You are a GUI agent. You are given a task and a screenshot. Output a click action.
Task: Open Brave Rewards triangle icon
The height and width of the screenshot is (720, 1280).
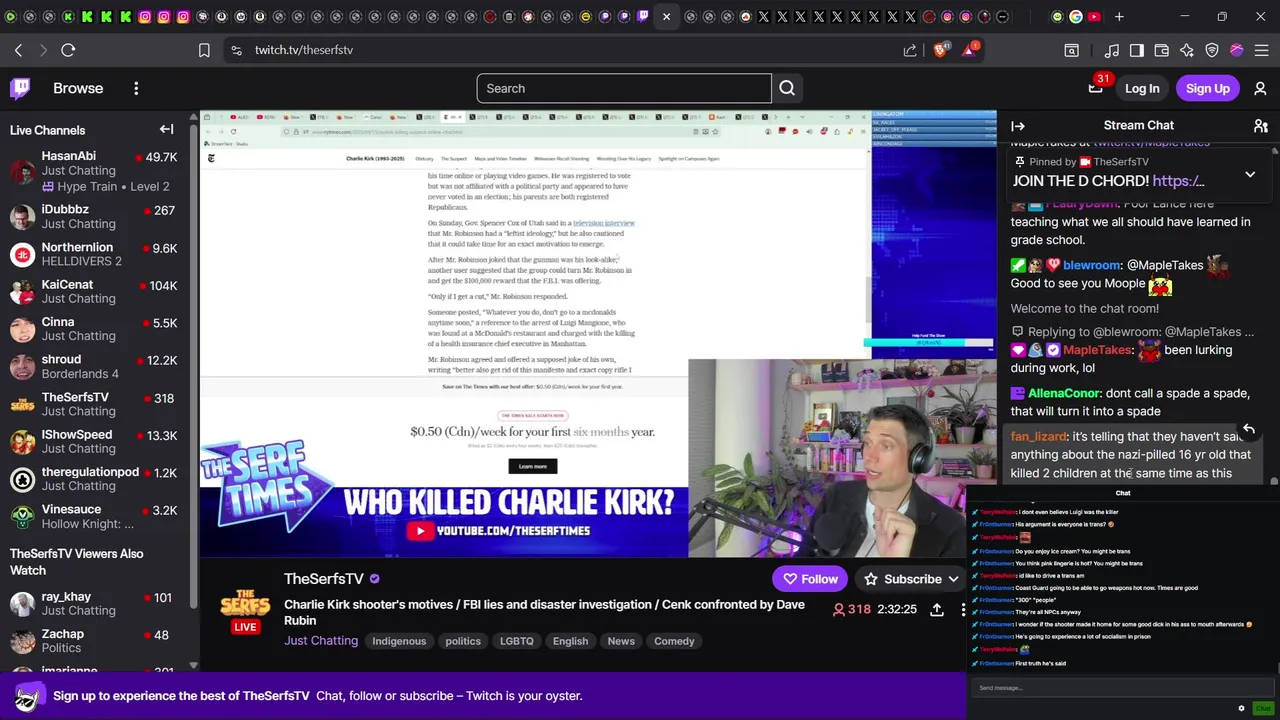(x=969, y=50)
